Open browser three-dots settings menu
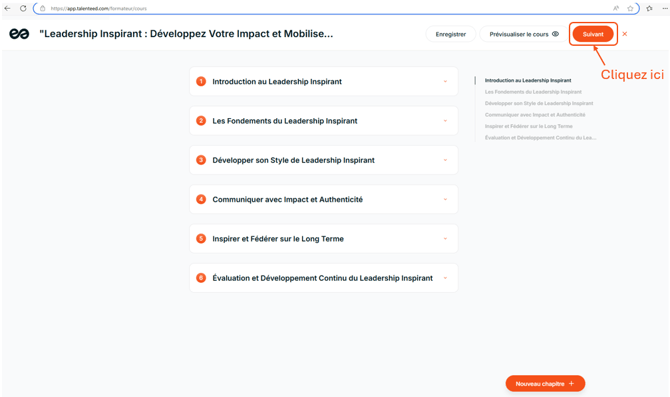Viewport: 670px width, 397px height. coord(665,8)
